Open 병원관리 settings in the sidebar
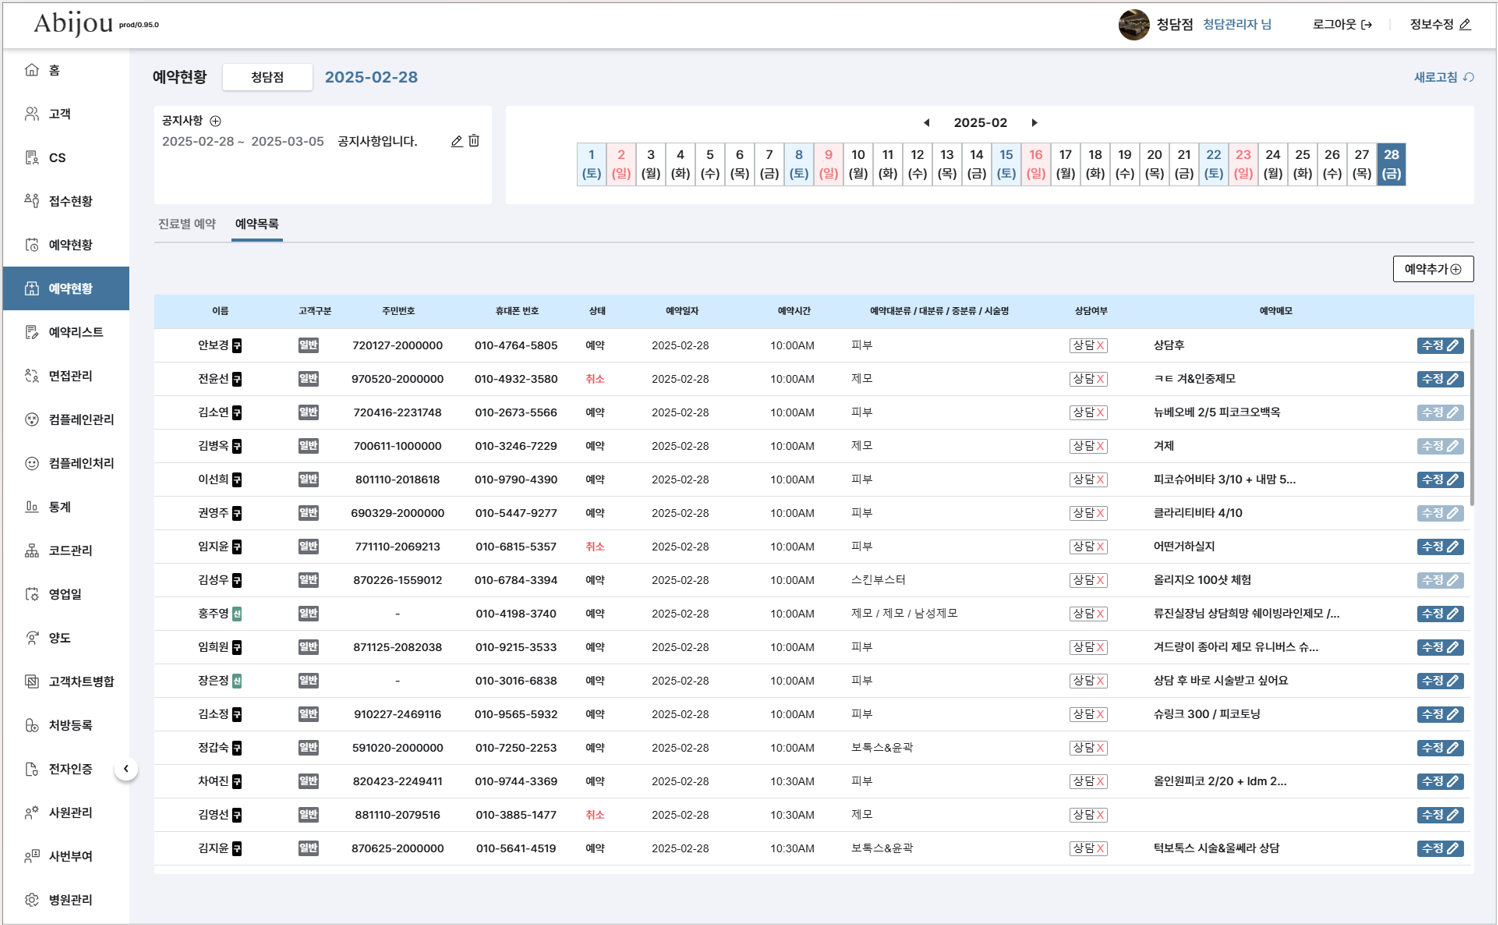 click(x=70, y=900)
